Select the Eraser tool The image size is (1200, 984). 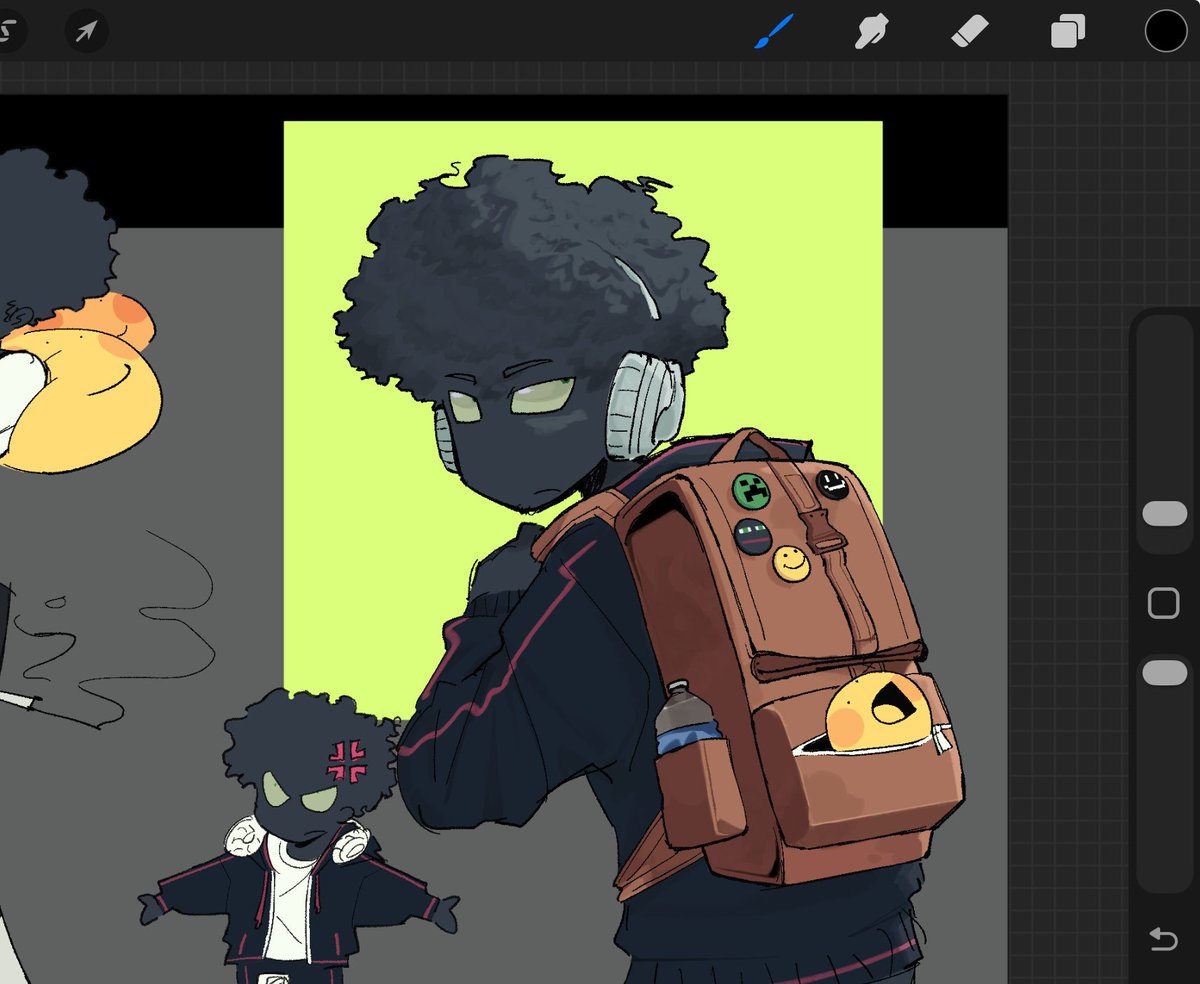pyautogui.click(x=969, y=31)
